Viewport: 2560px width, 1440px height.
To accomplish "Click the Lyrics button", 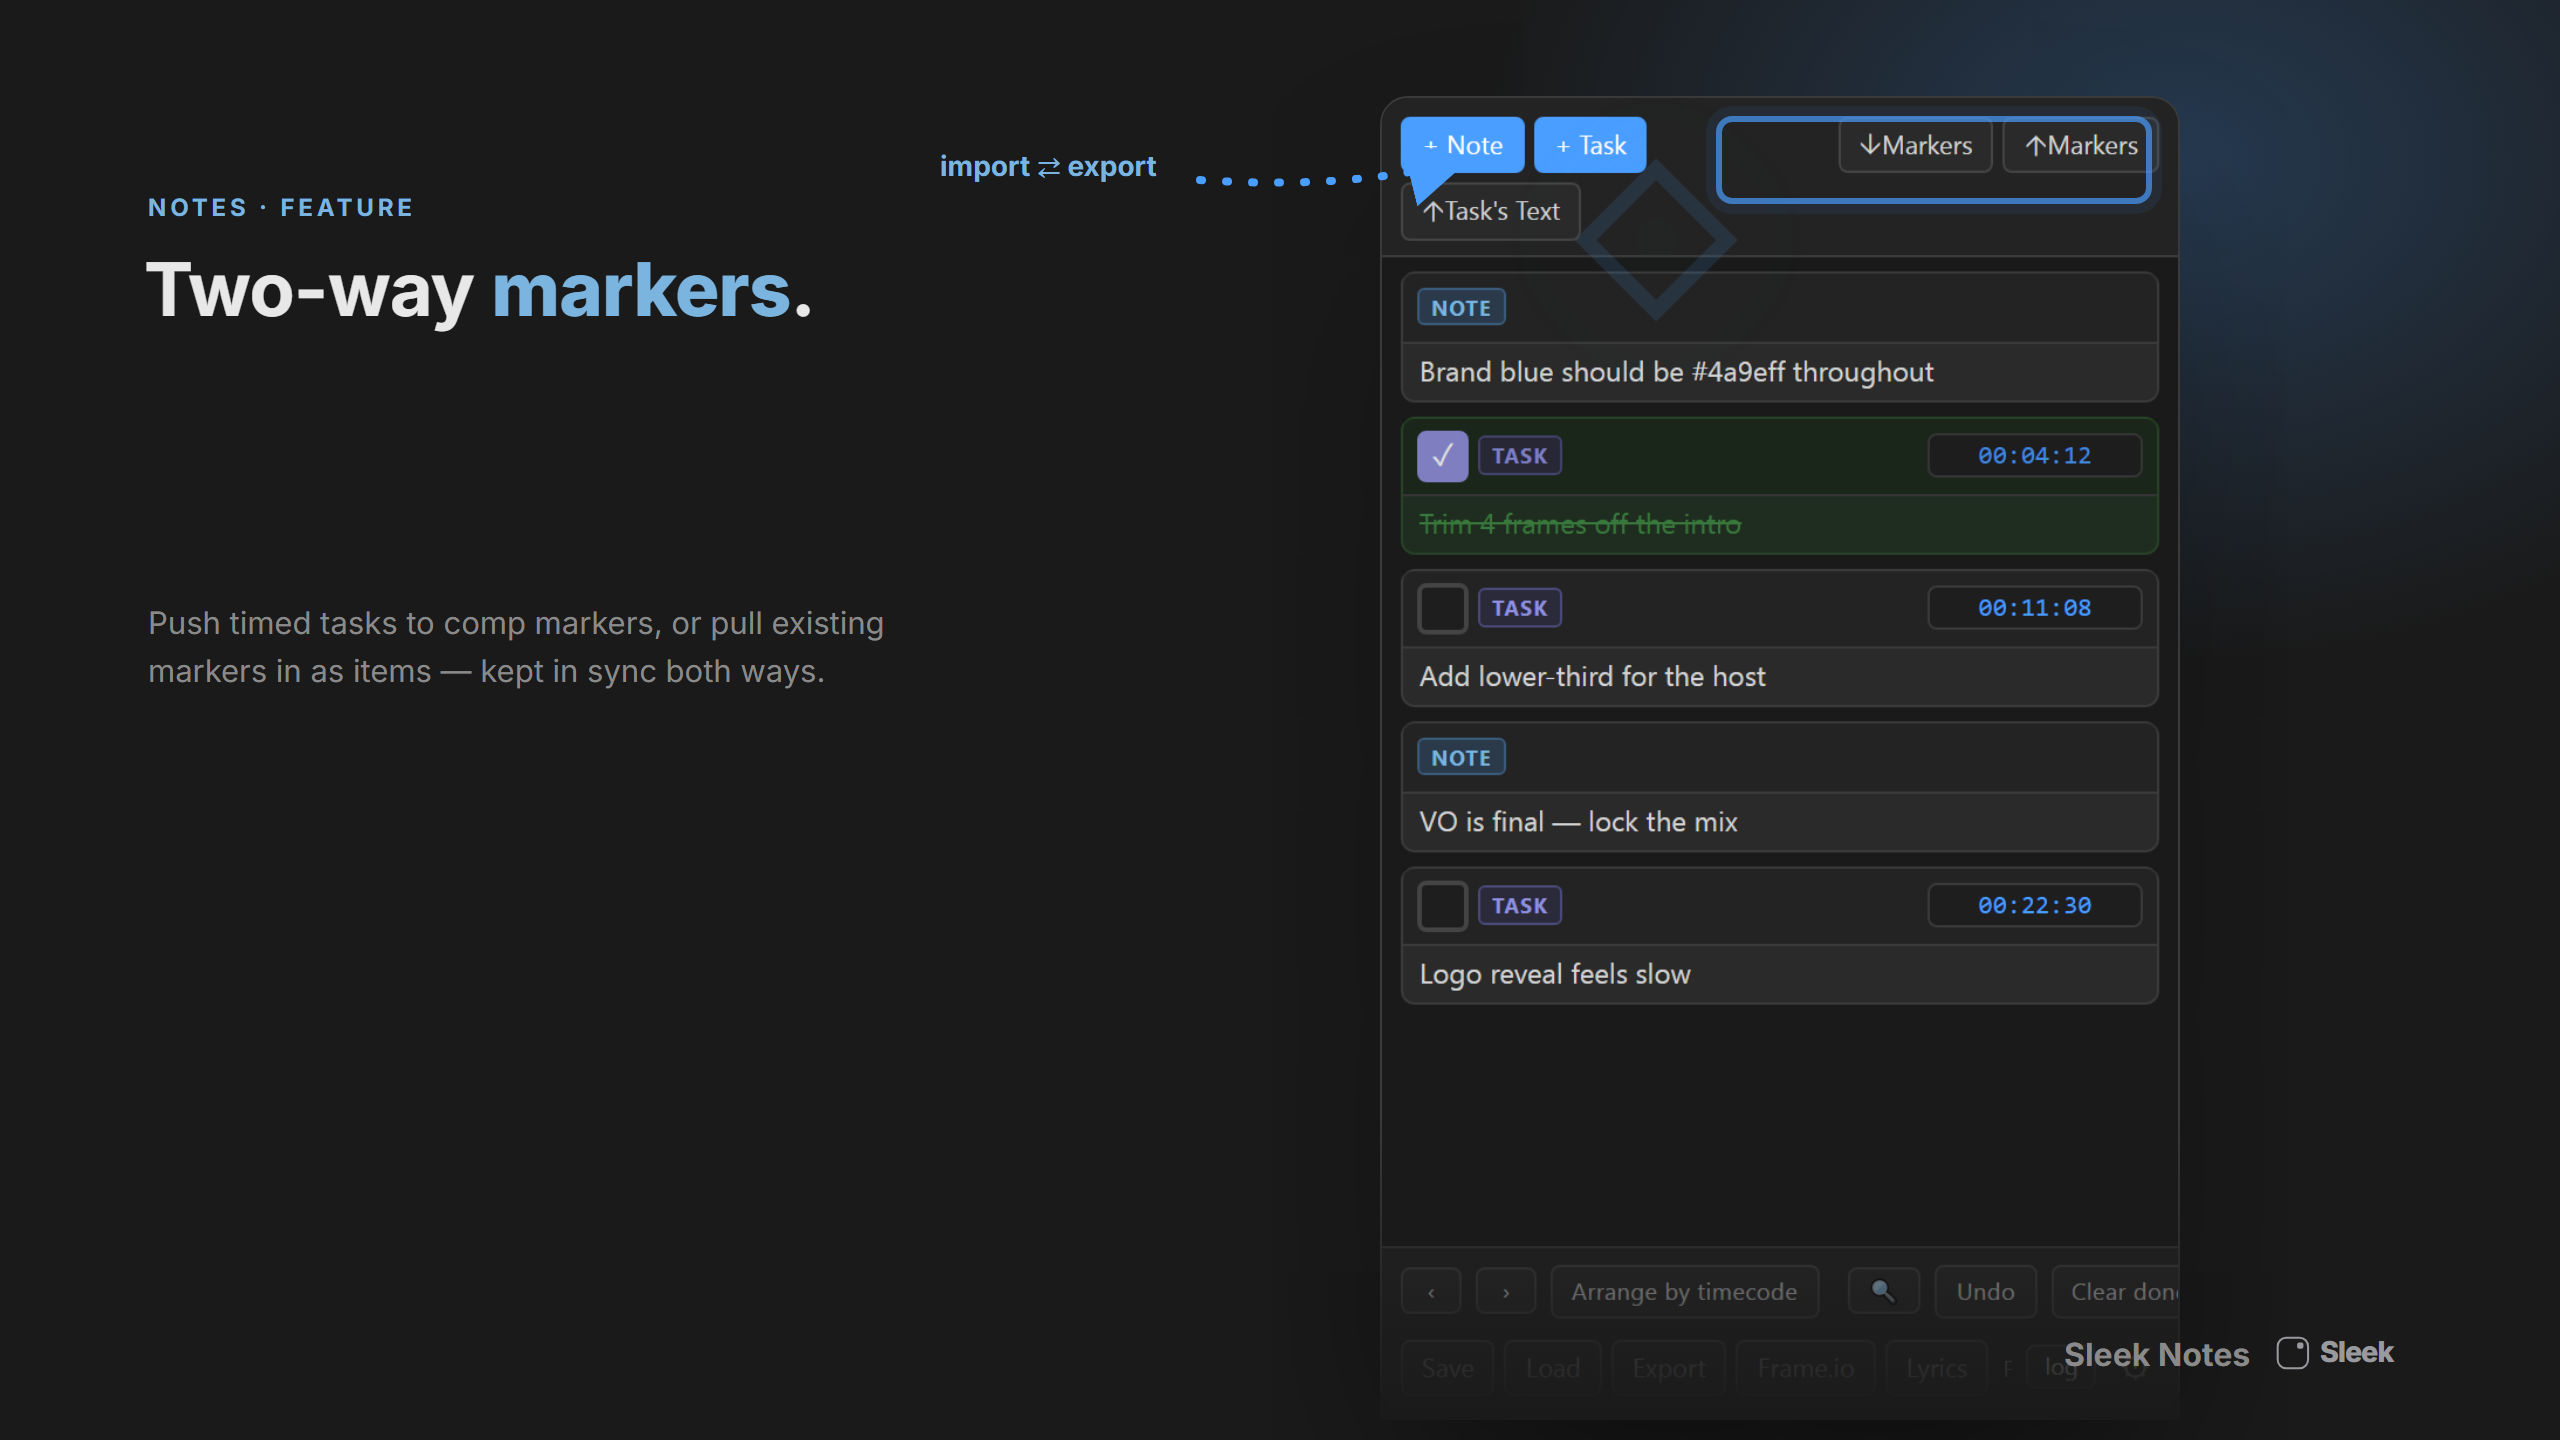I will tap(1936, 1368).
